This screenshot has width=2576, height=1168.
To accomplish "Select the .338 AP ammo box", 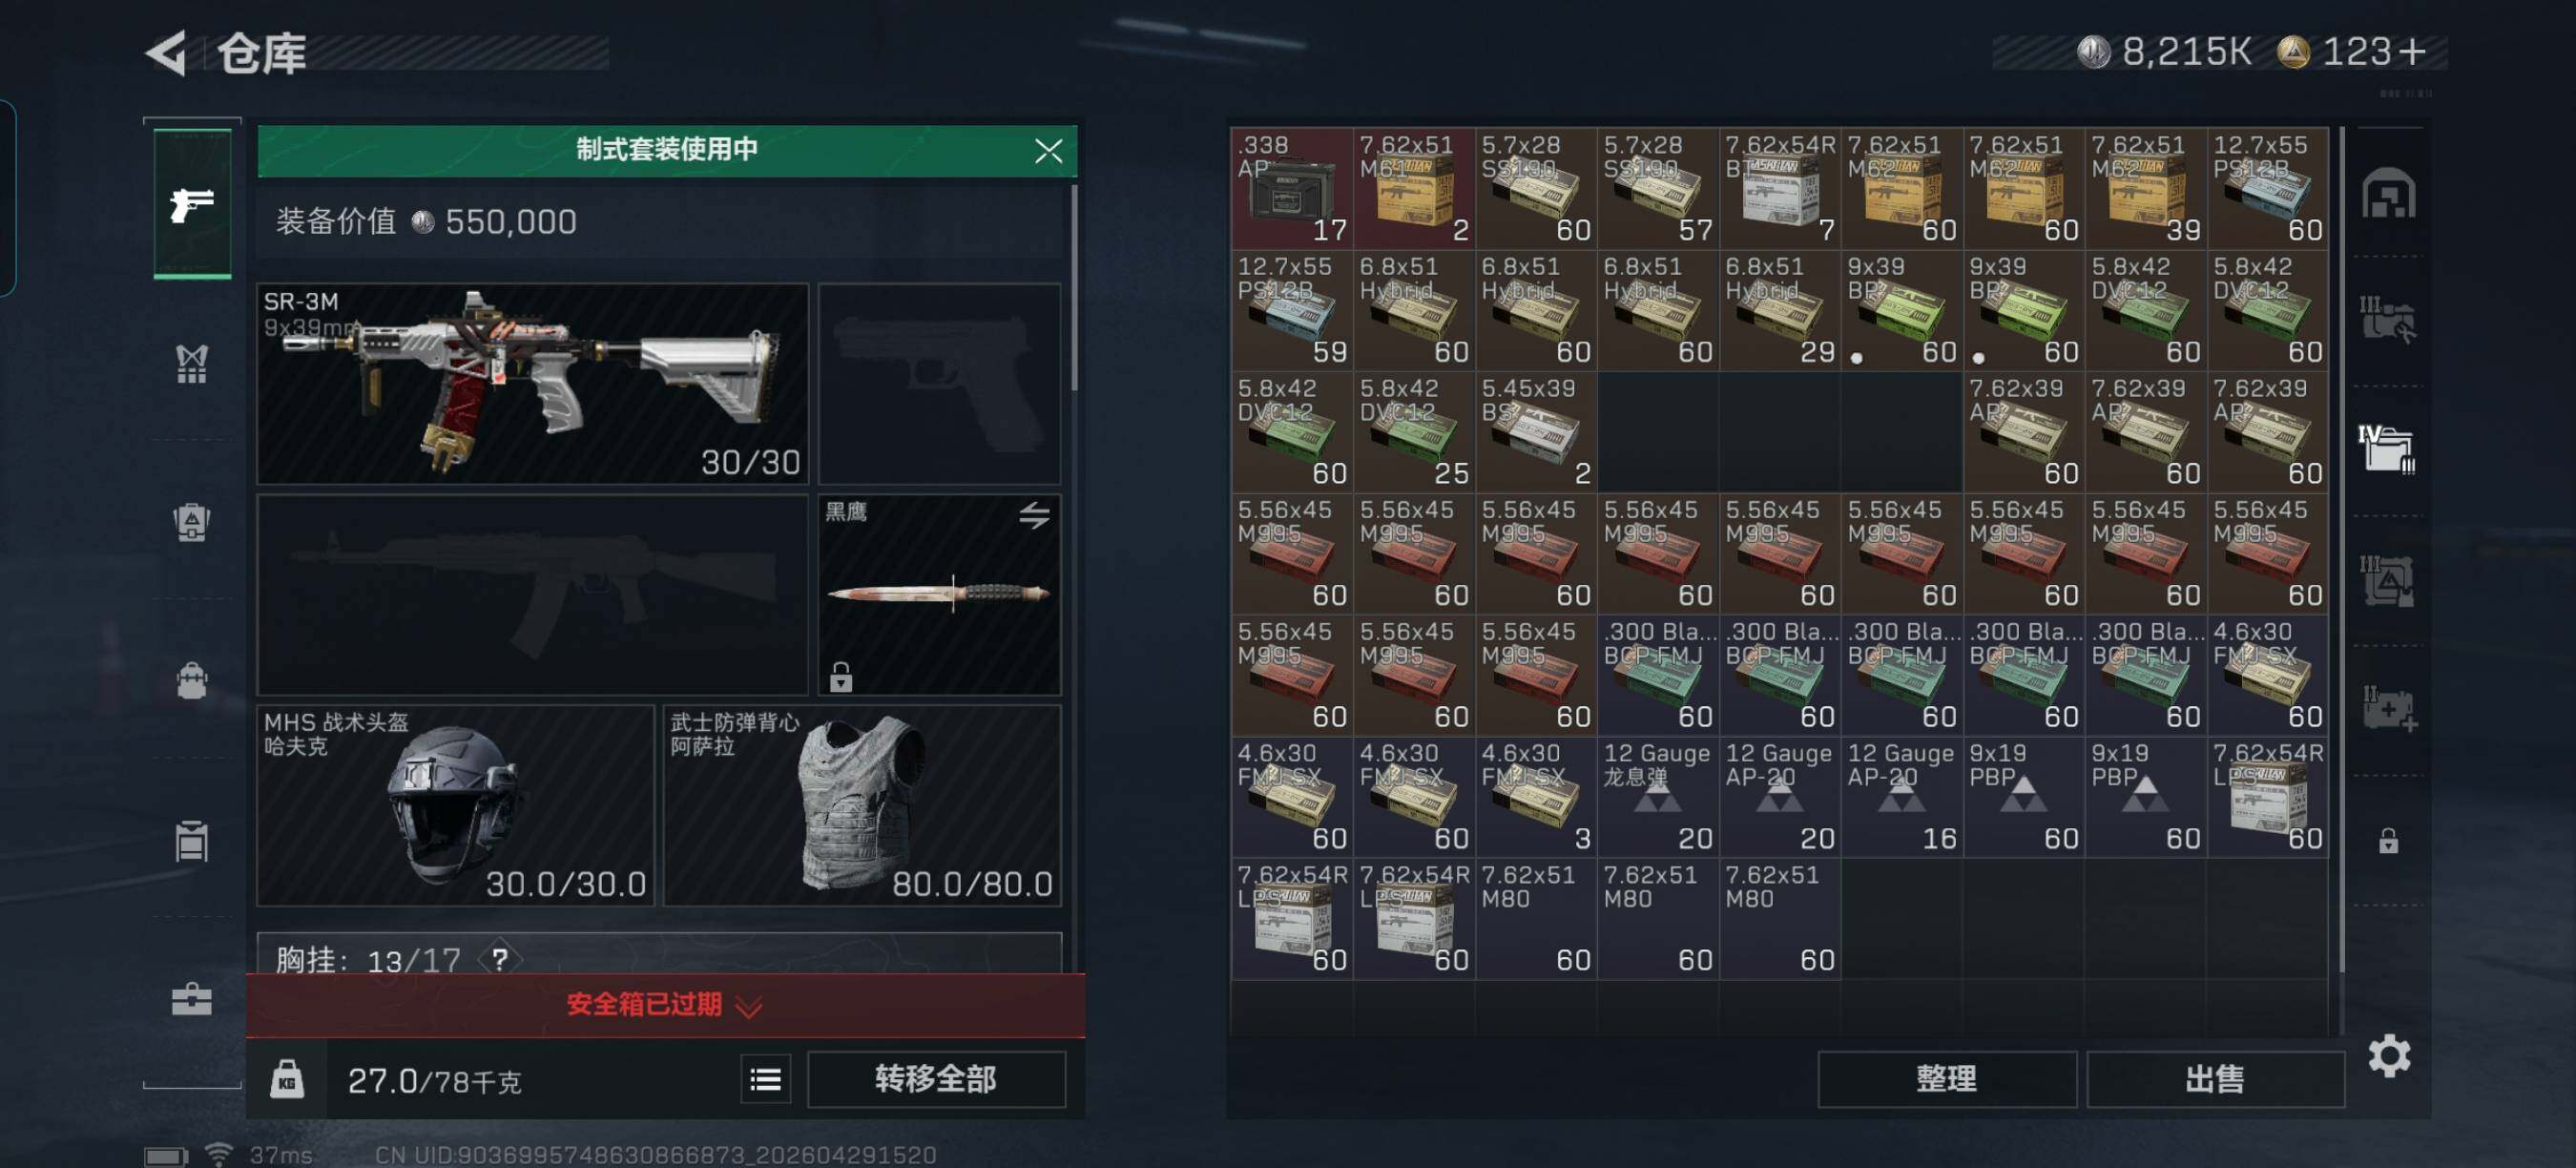I will 1292,188.
